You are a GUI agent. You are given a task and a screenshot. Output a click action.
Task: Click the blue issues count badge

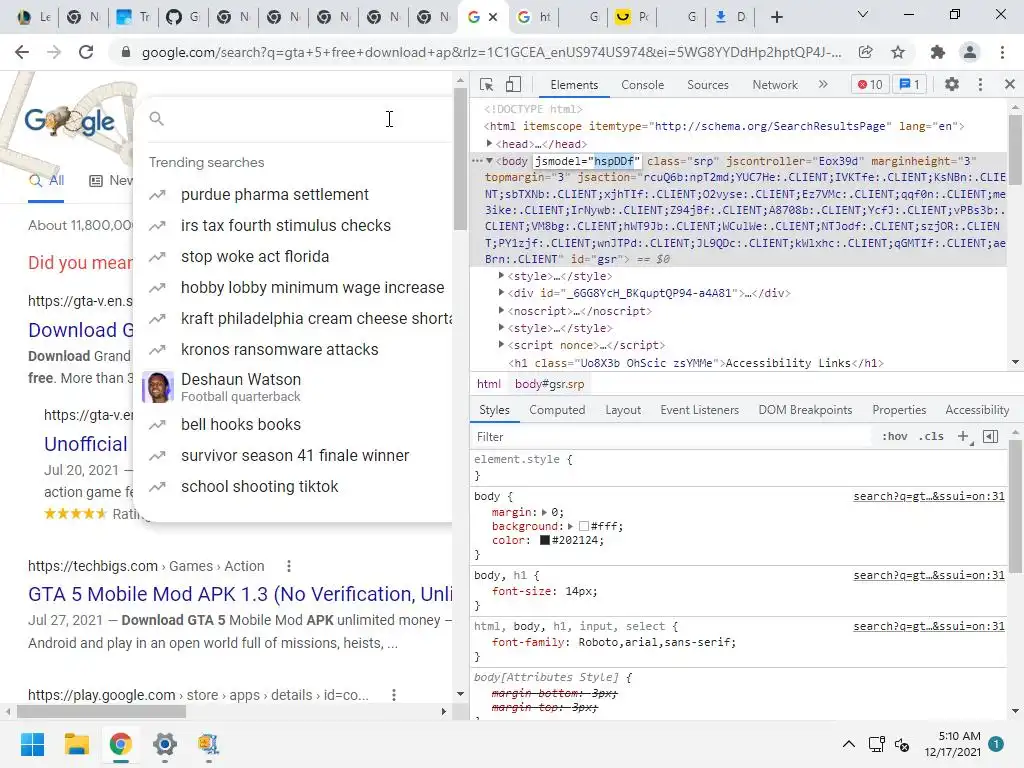pos(909,84)
